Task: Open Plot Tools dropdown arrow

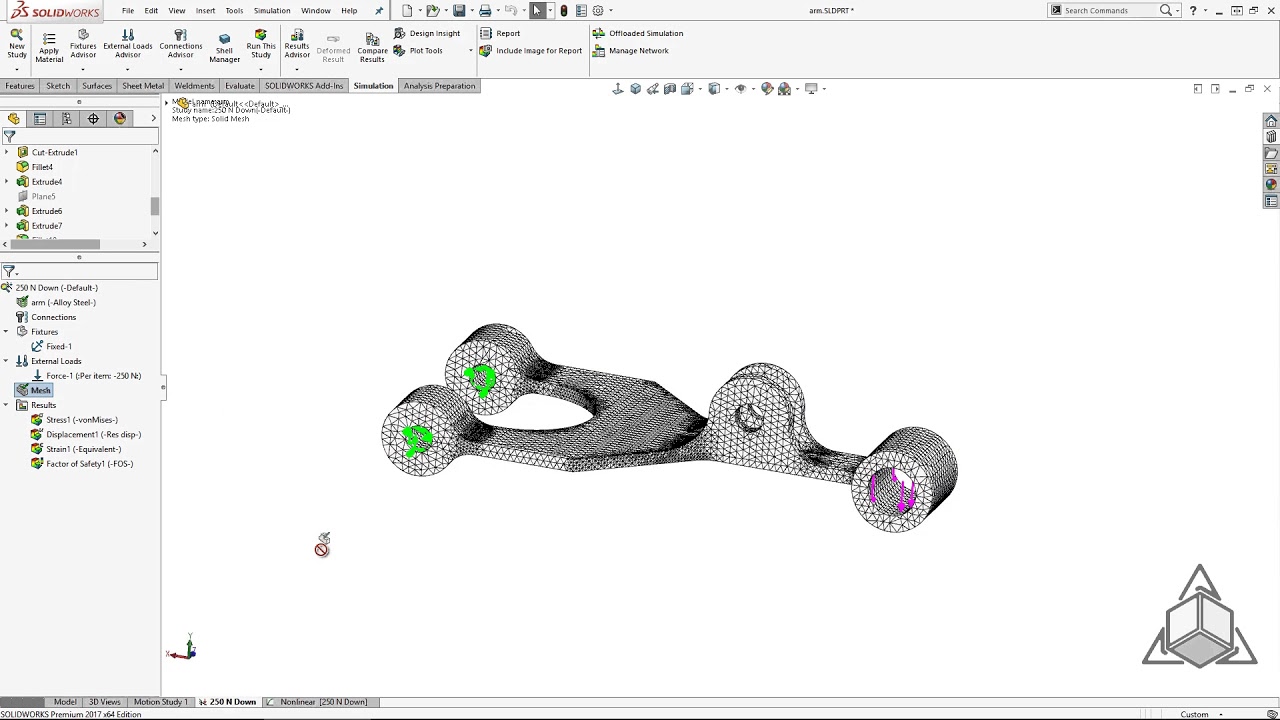Action: tap(471, 51)
